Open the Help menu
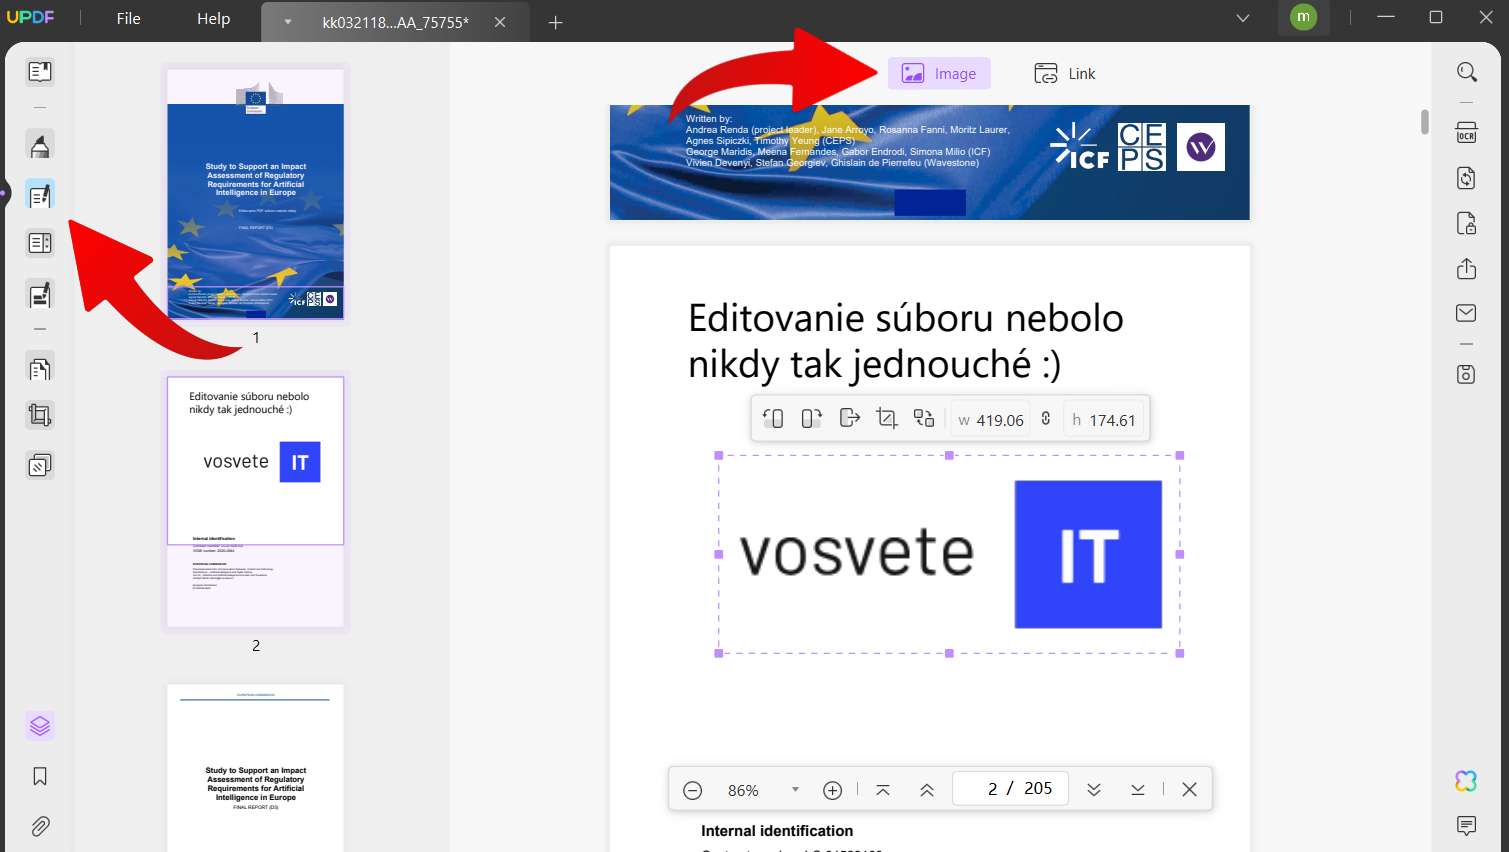The width and height of the screenshot is (1509, 852). (x=213, y=19)
